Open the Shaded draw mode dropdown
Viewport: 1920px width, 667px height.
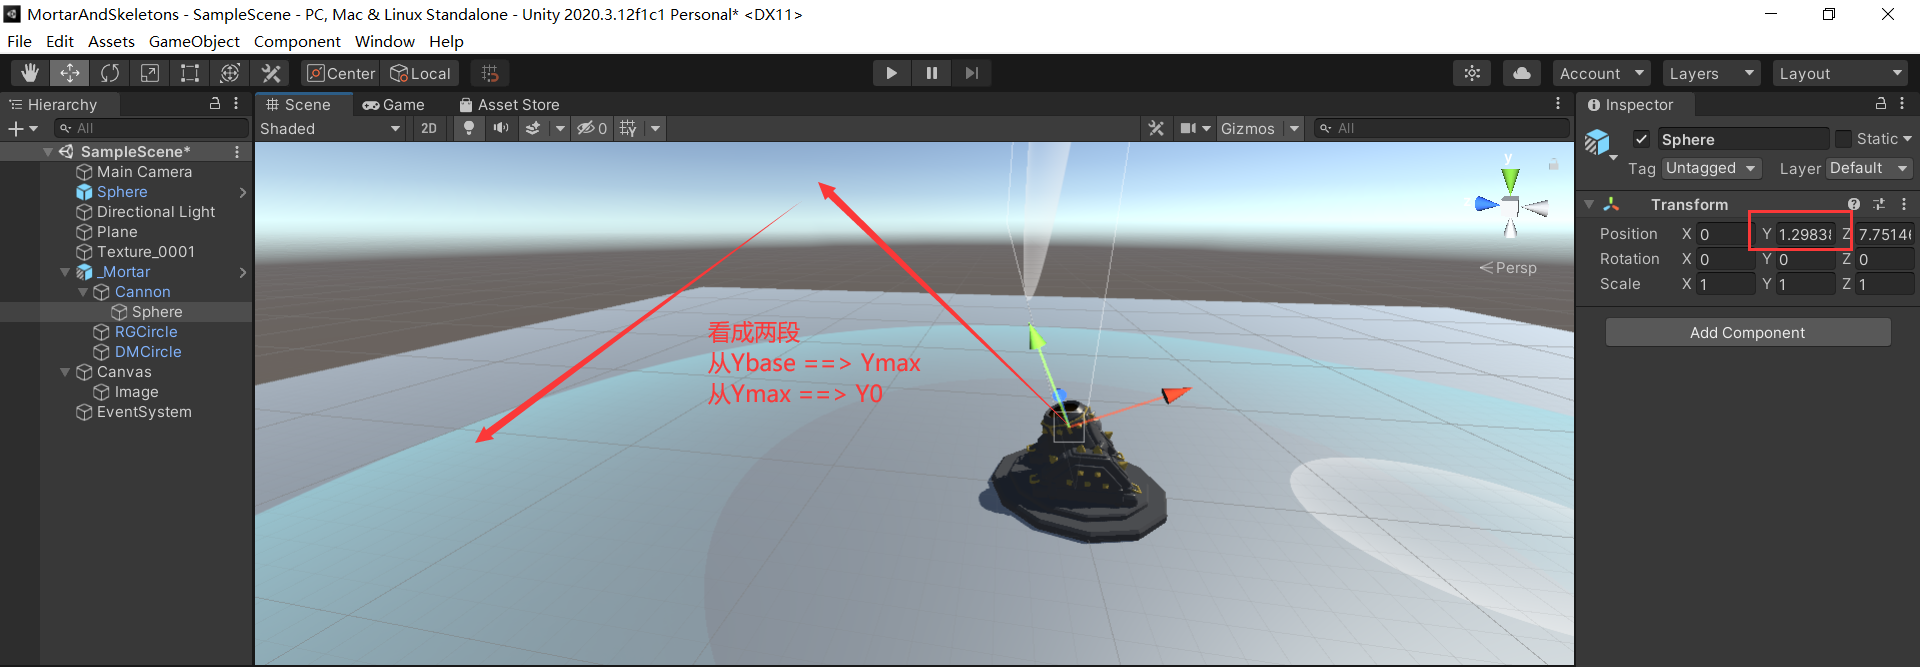click(330, 128)
